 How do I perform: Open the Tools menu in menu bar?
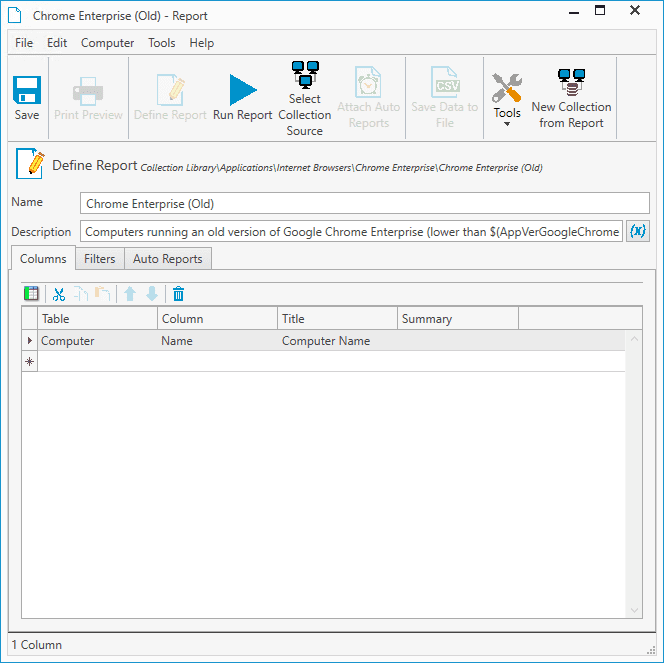(161, 43)
